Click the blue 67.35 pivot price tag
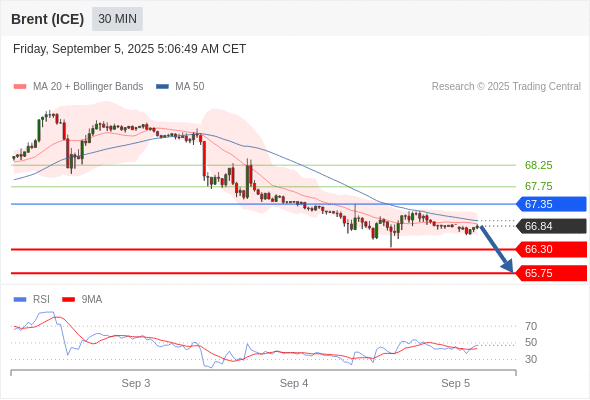 click(551, 204)
